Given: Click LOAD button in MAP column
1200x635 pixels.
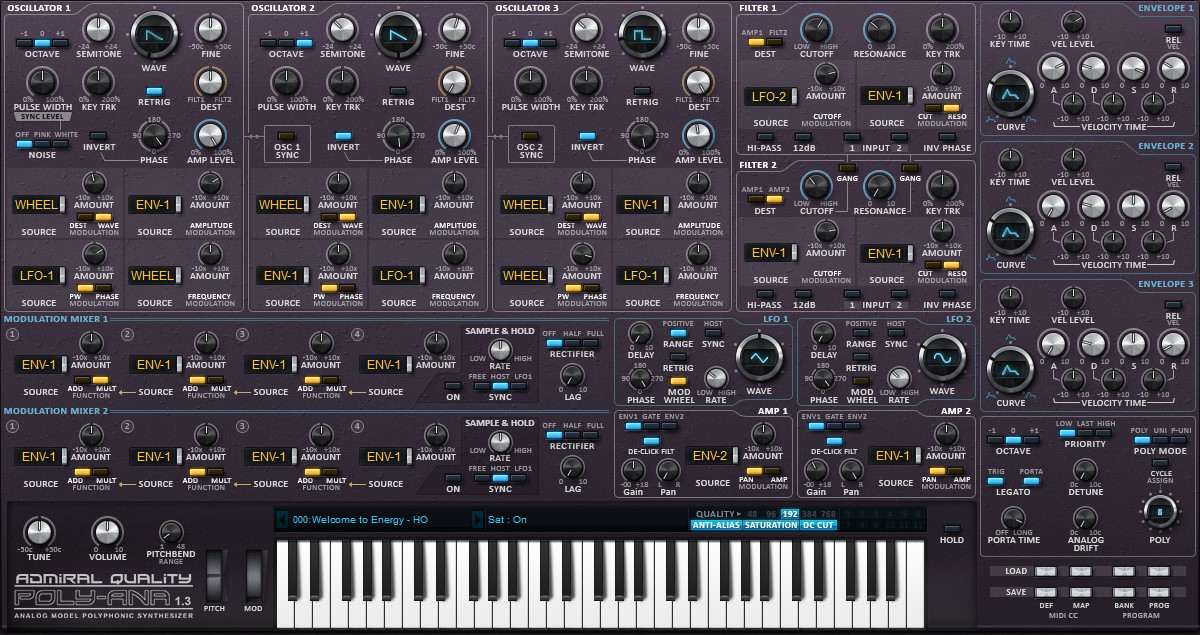Looking at the screenshot, I should click(1081, 571).
